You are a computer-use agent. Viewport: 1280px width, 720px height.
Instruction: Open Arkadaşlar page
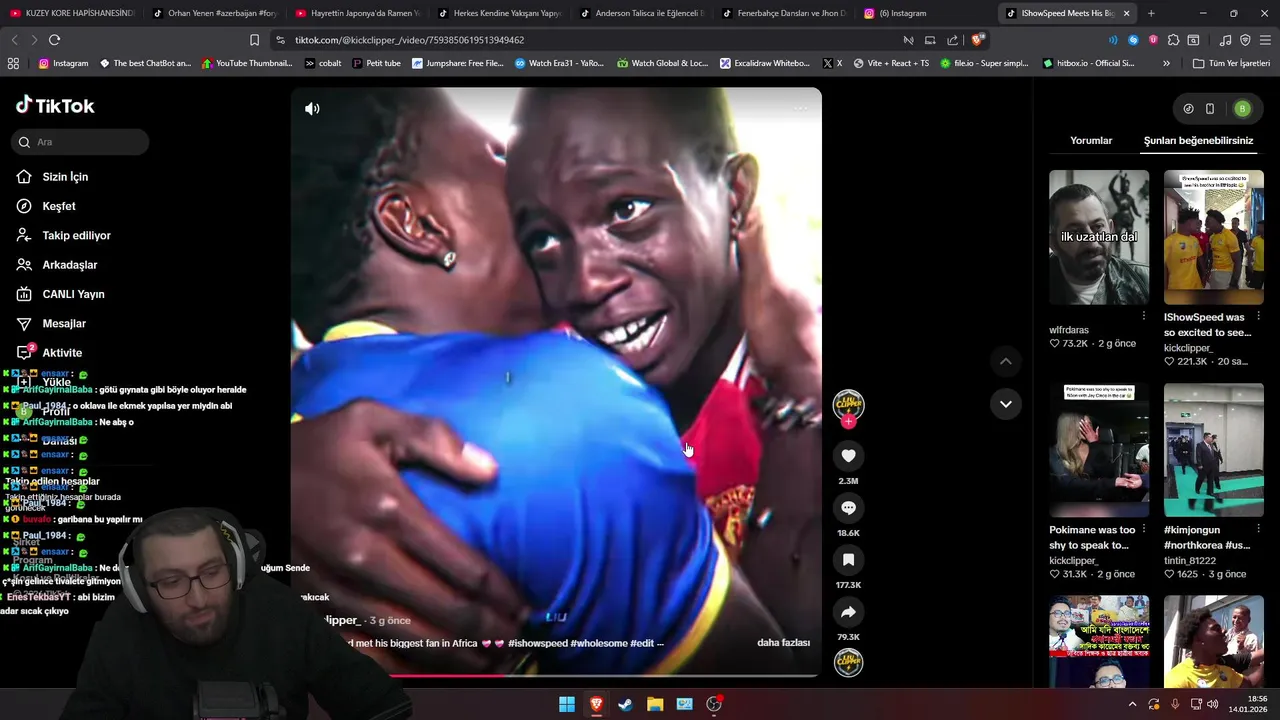coord(69,265)
